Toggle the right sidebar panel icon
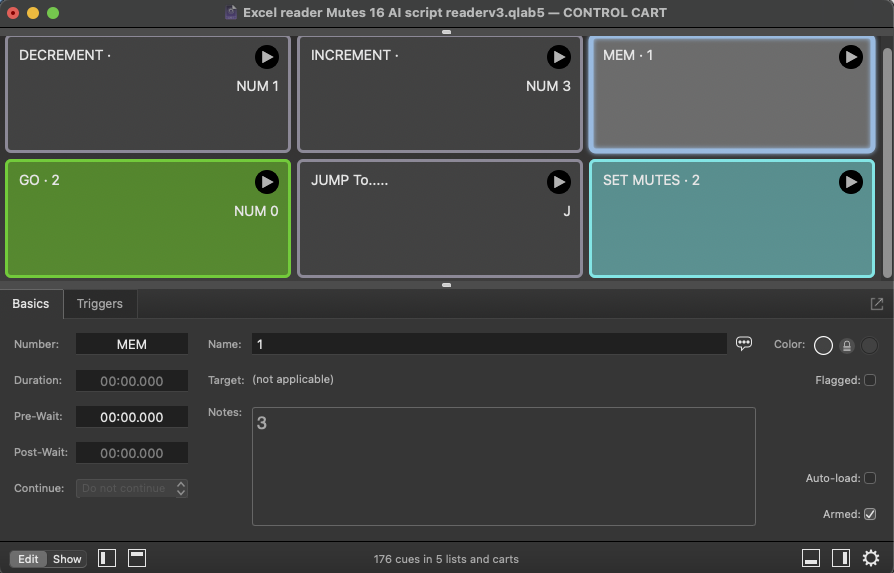This screenshot has width=894, height=573. click(x=841, y=558)
